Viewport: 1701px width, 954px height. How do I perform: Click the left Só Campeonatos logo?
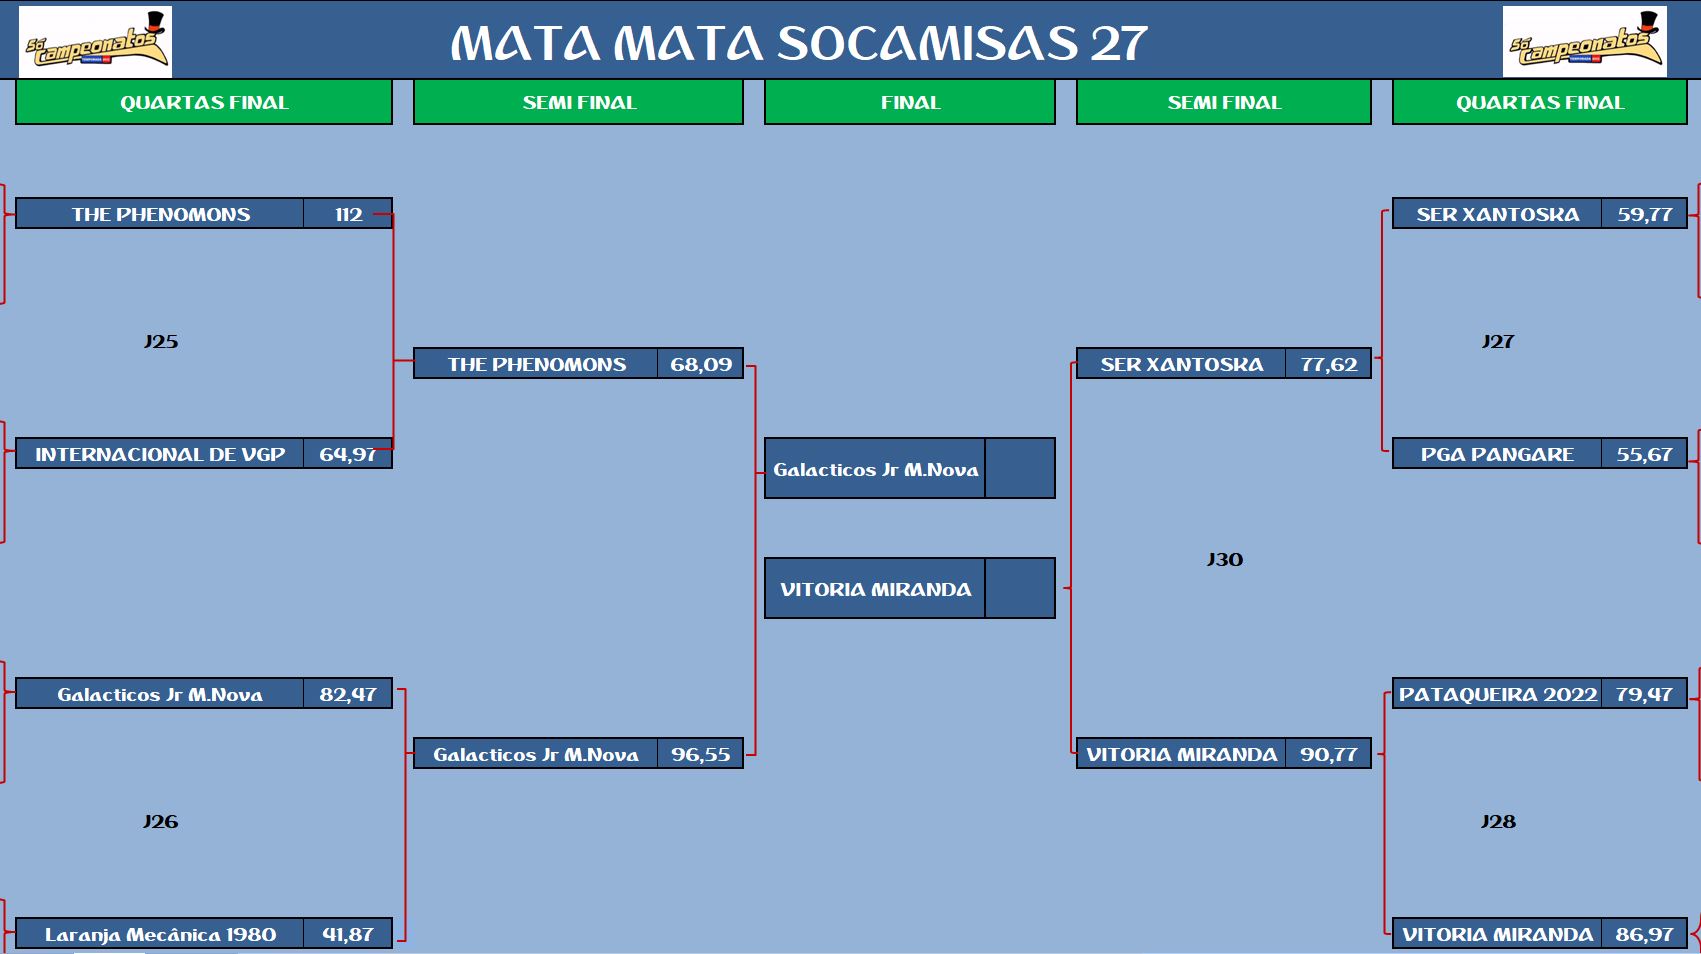point(95,42)
